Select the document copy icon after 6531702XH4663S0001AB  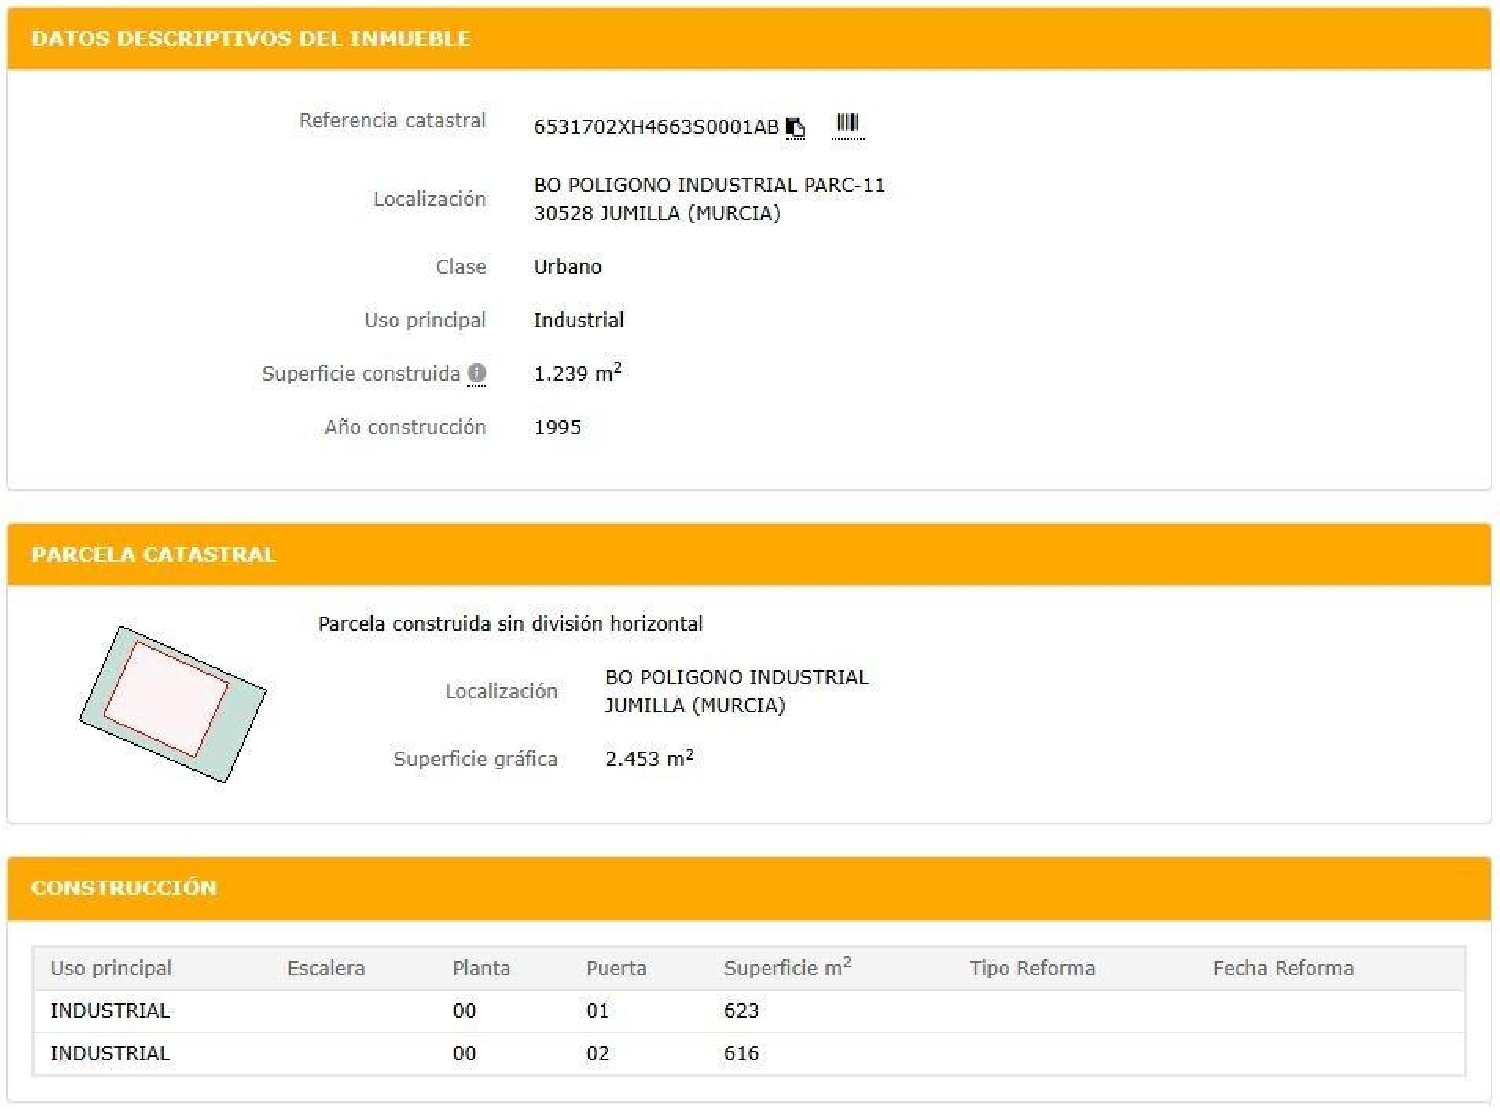point(795,128)
